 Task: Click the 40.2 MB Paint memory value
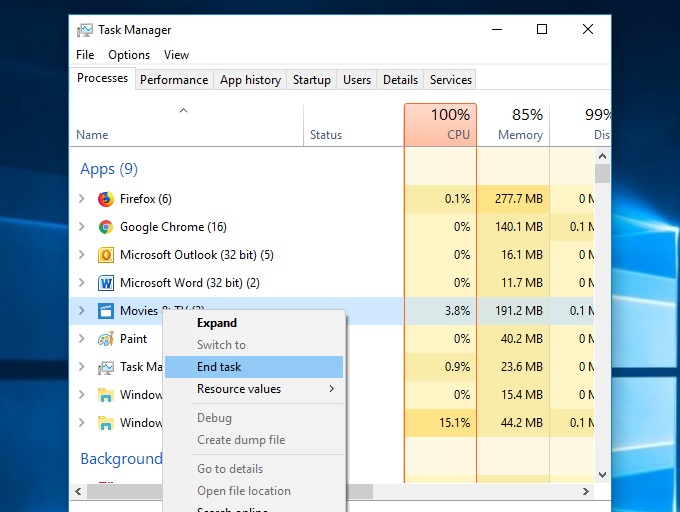[522, 339]
